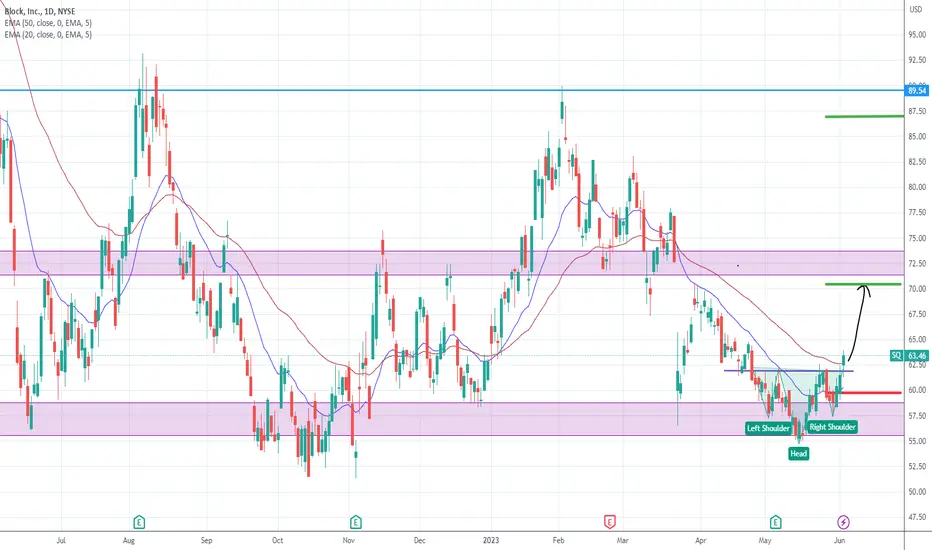932x550 pixels.
Task: Select the upper green target line near 87
Action: [864, 117]
